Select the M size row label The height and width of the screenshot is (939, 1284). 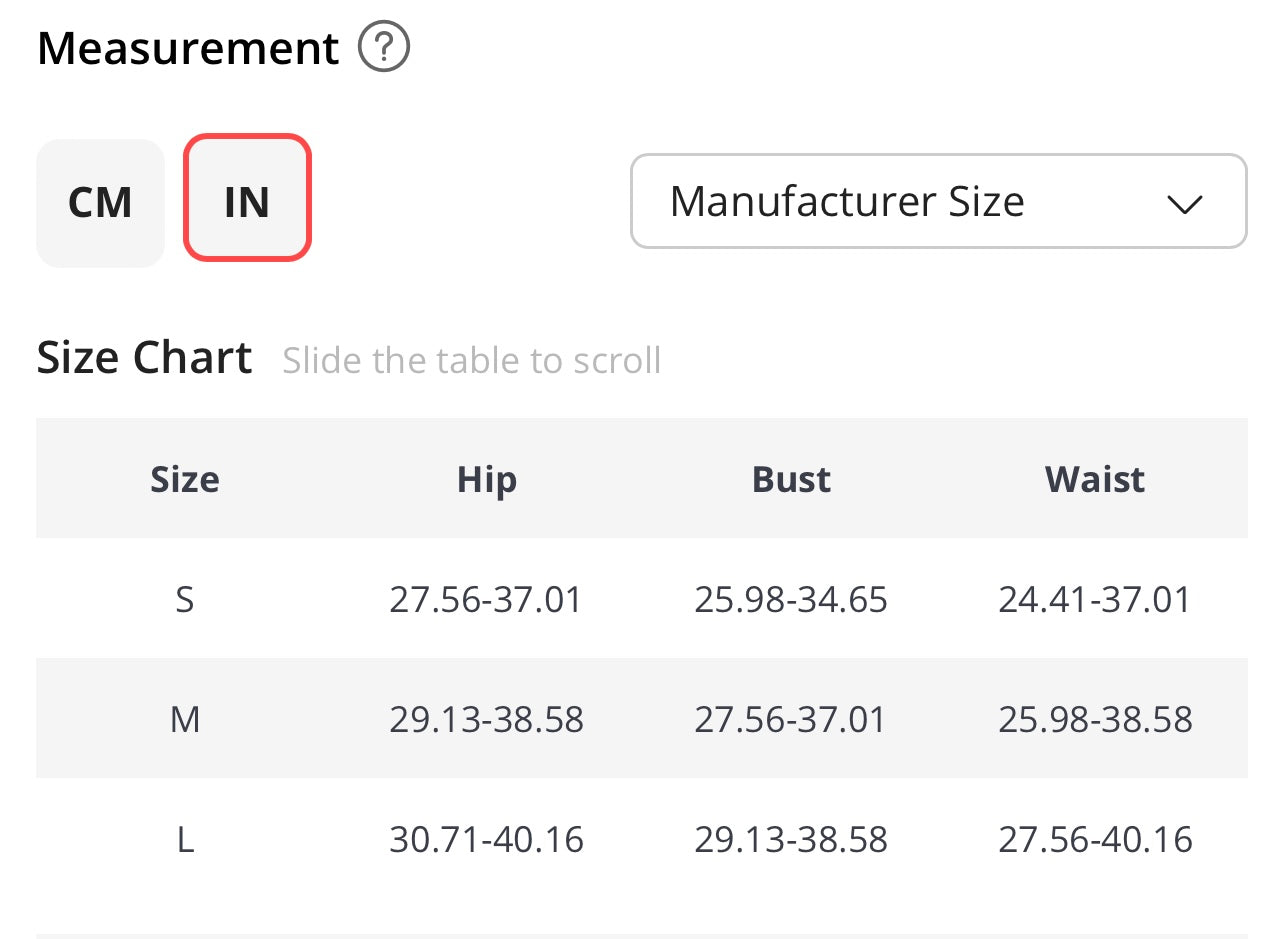185,720
